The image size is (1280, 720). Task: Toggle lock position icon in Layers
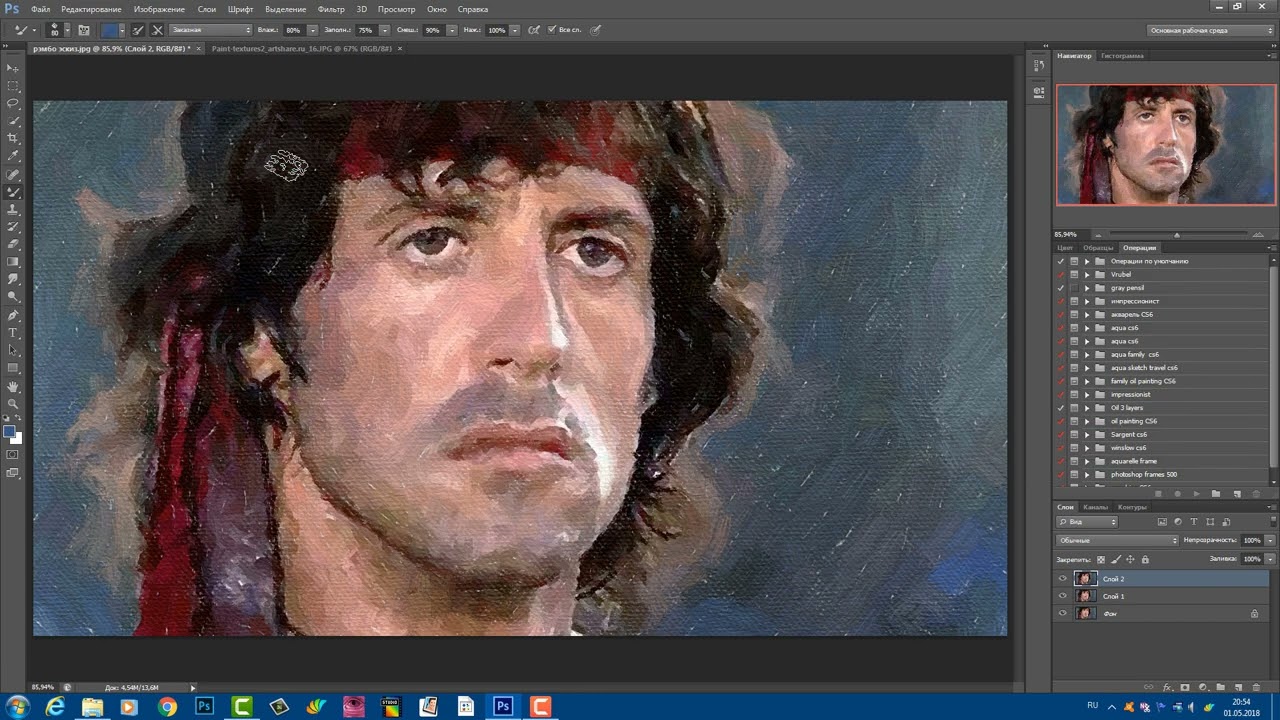(1130, 560)
